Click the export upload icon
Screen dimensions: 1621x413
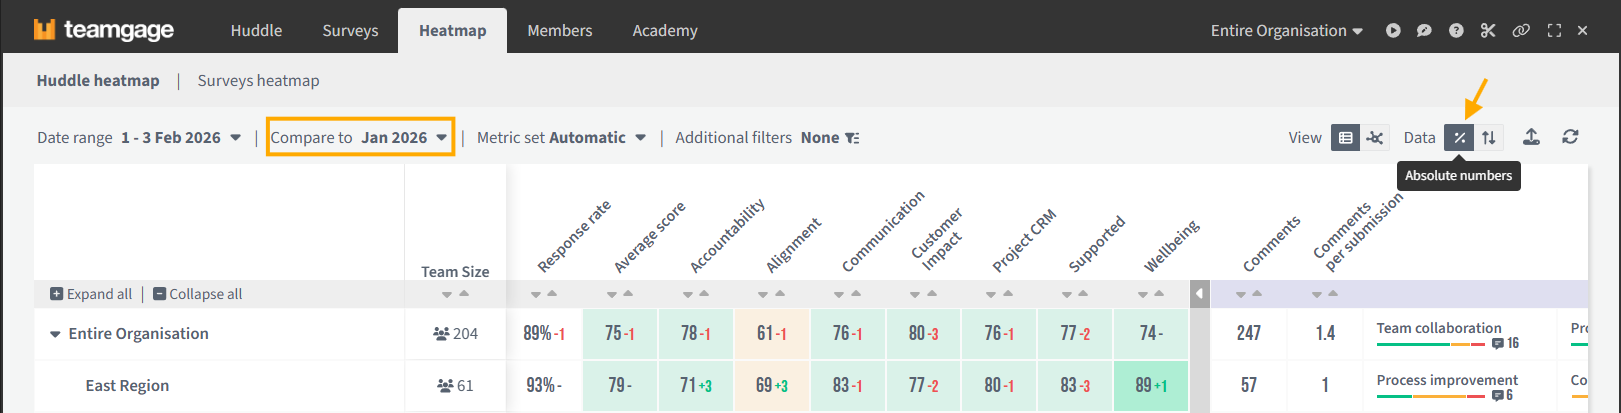pos(1531,137)
